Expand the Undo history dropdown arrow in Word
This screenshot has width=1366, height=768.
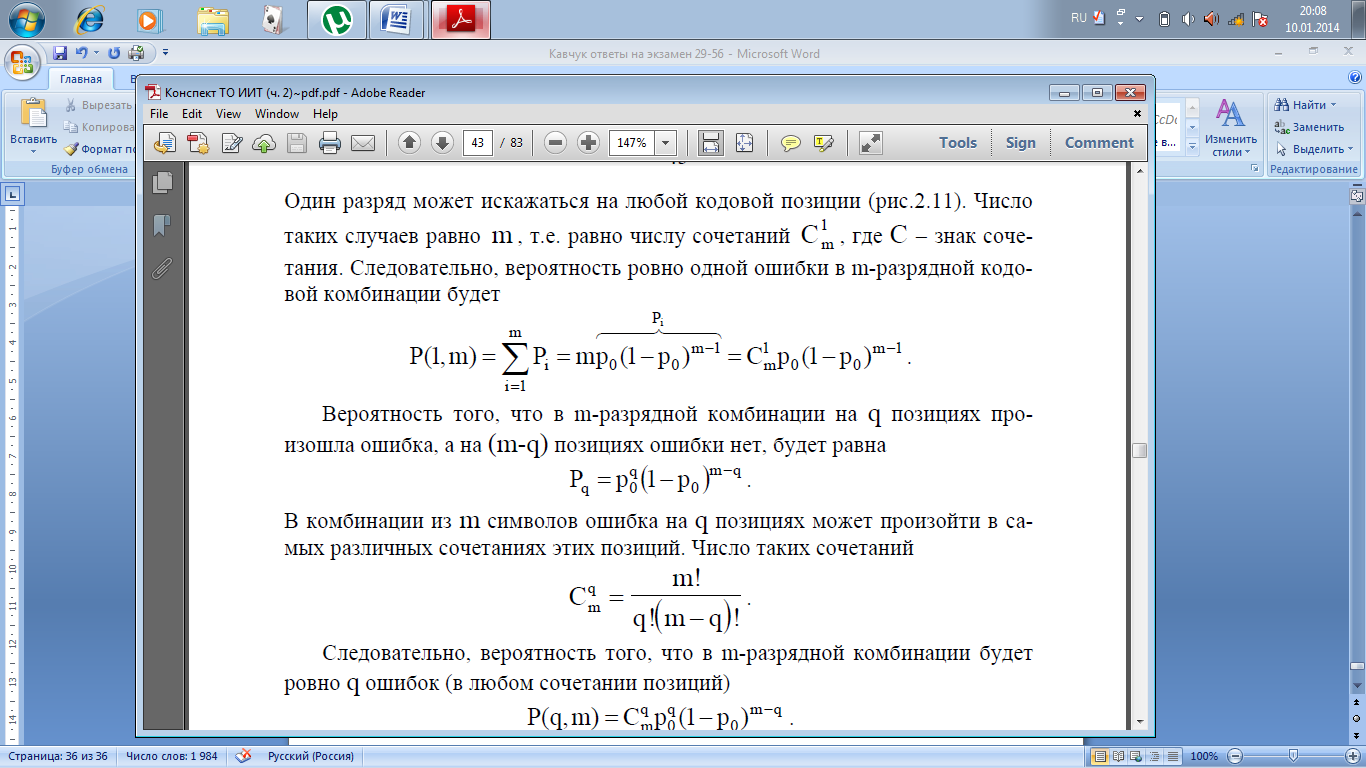click(96, 53)
